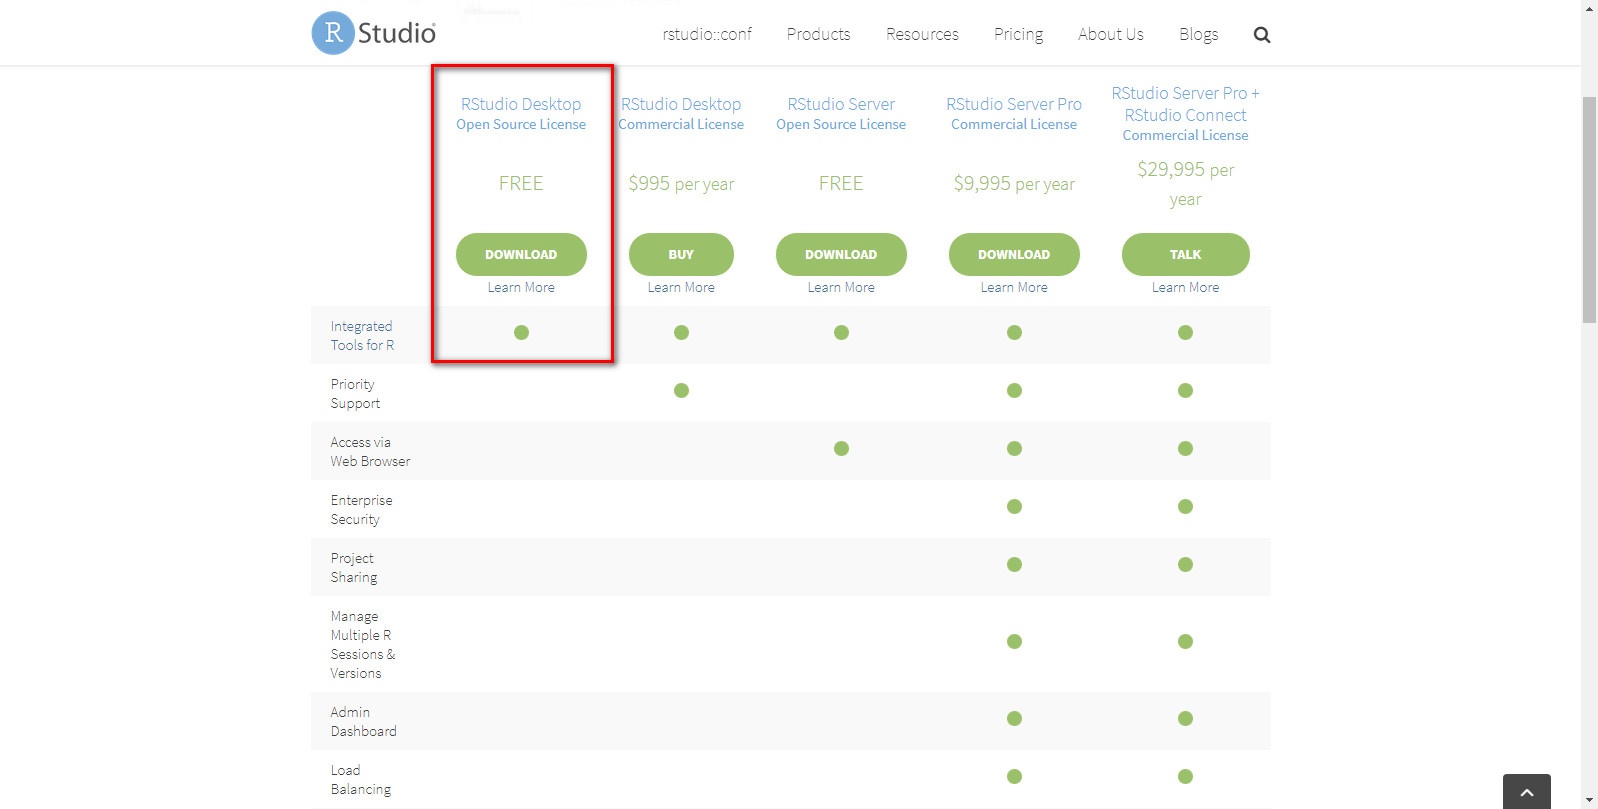
Task: Click the Project Sharing row label
Action: pyautogui.click(x=354, y=567)
